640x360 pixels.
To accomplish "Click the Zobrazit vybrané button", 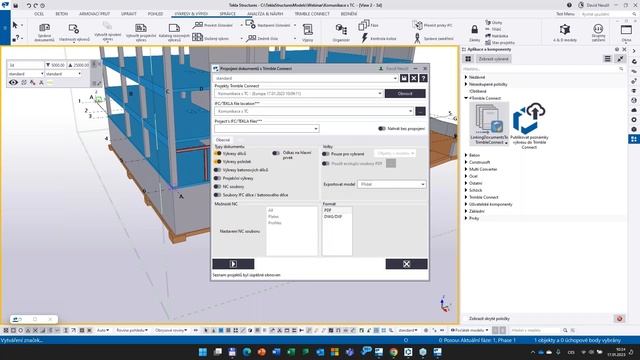I will [x=493, y=59].
